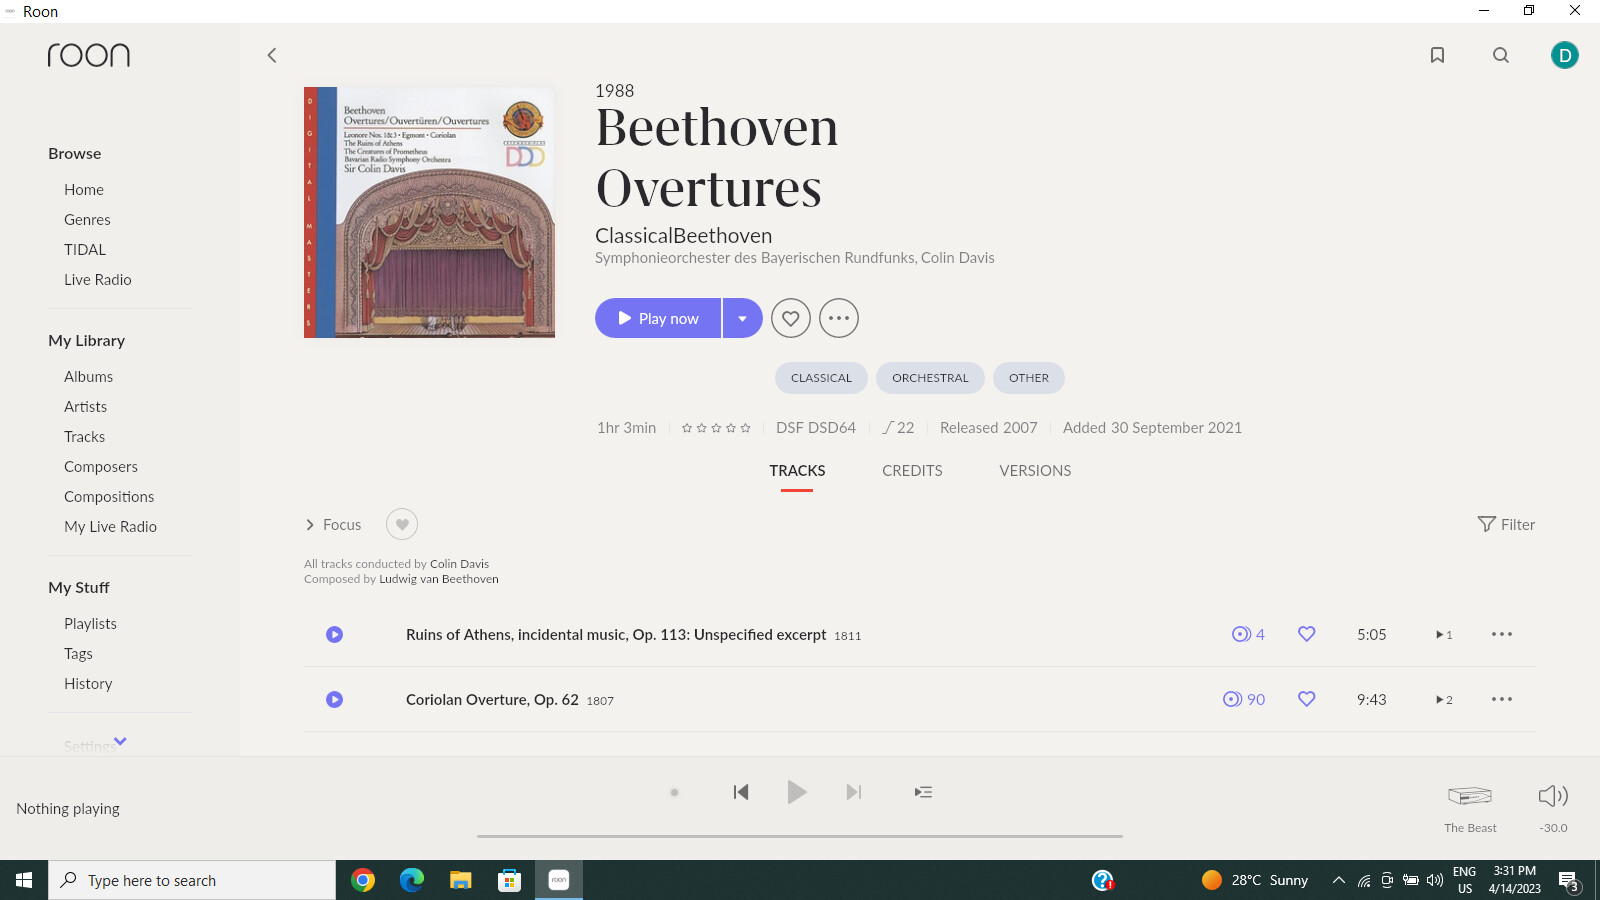
Task: Favorite the Coriolan Overture track
Action: 1306,699
